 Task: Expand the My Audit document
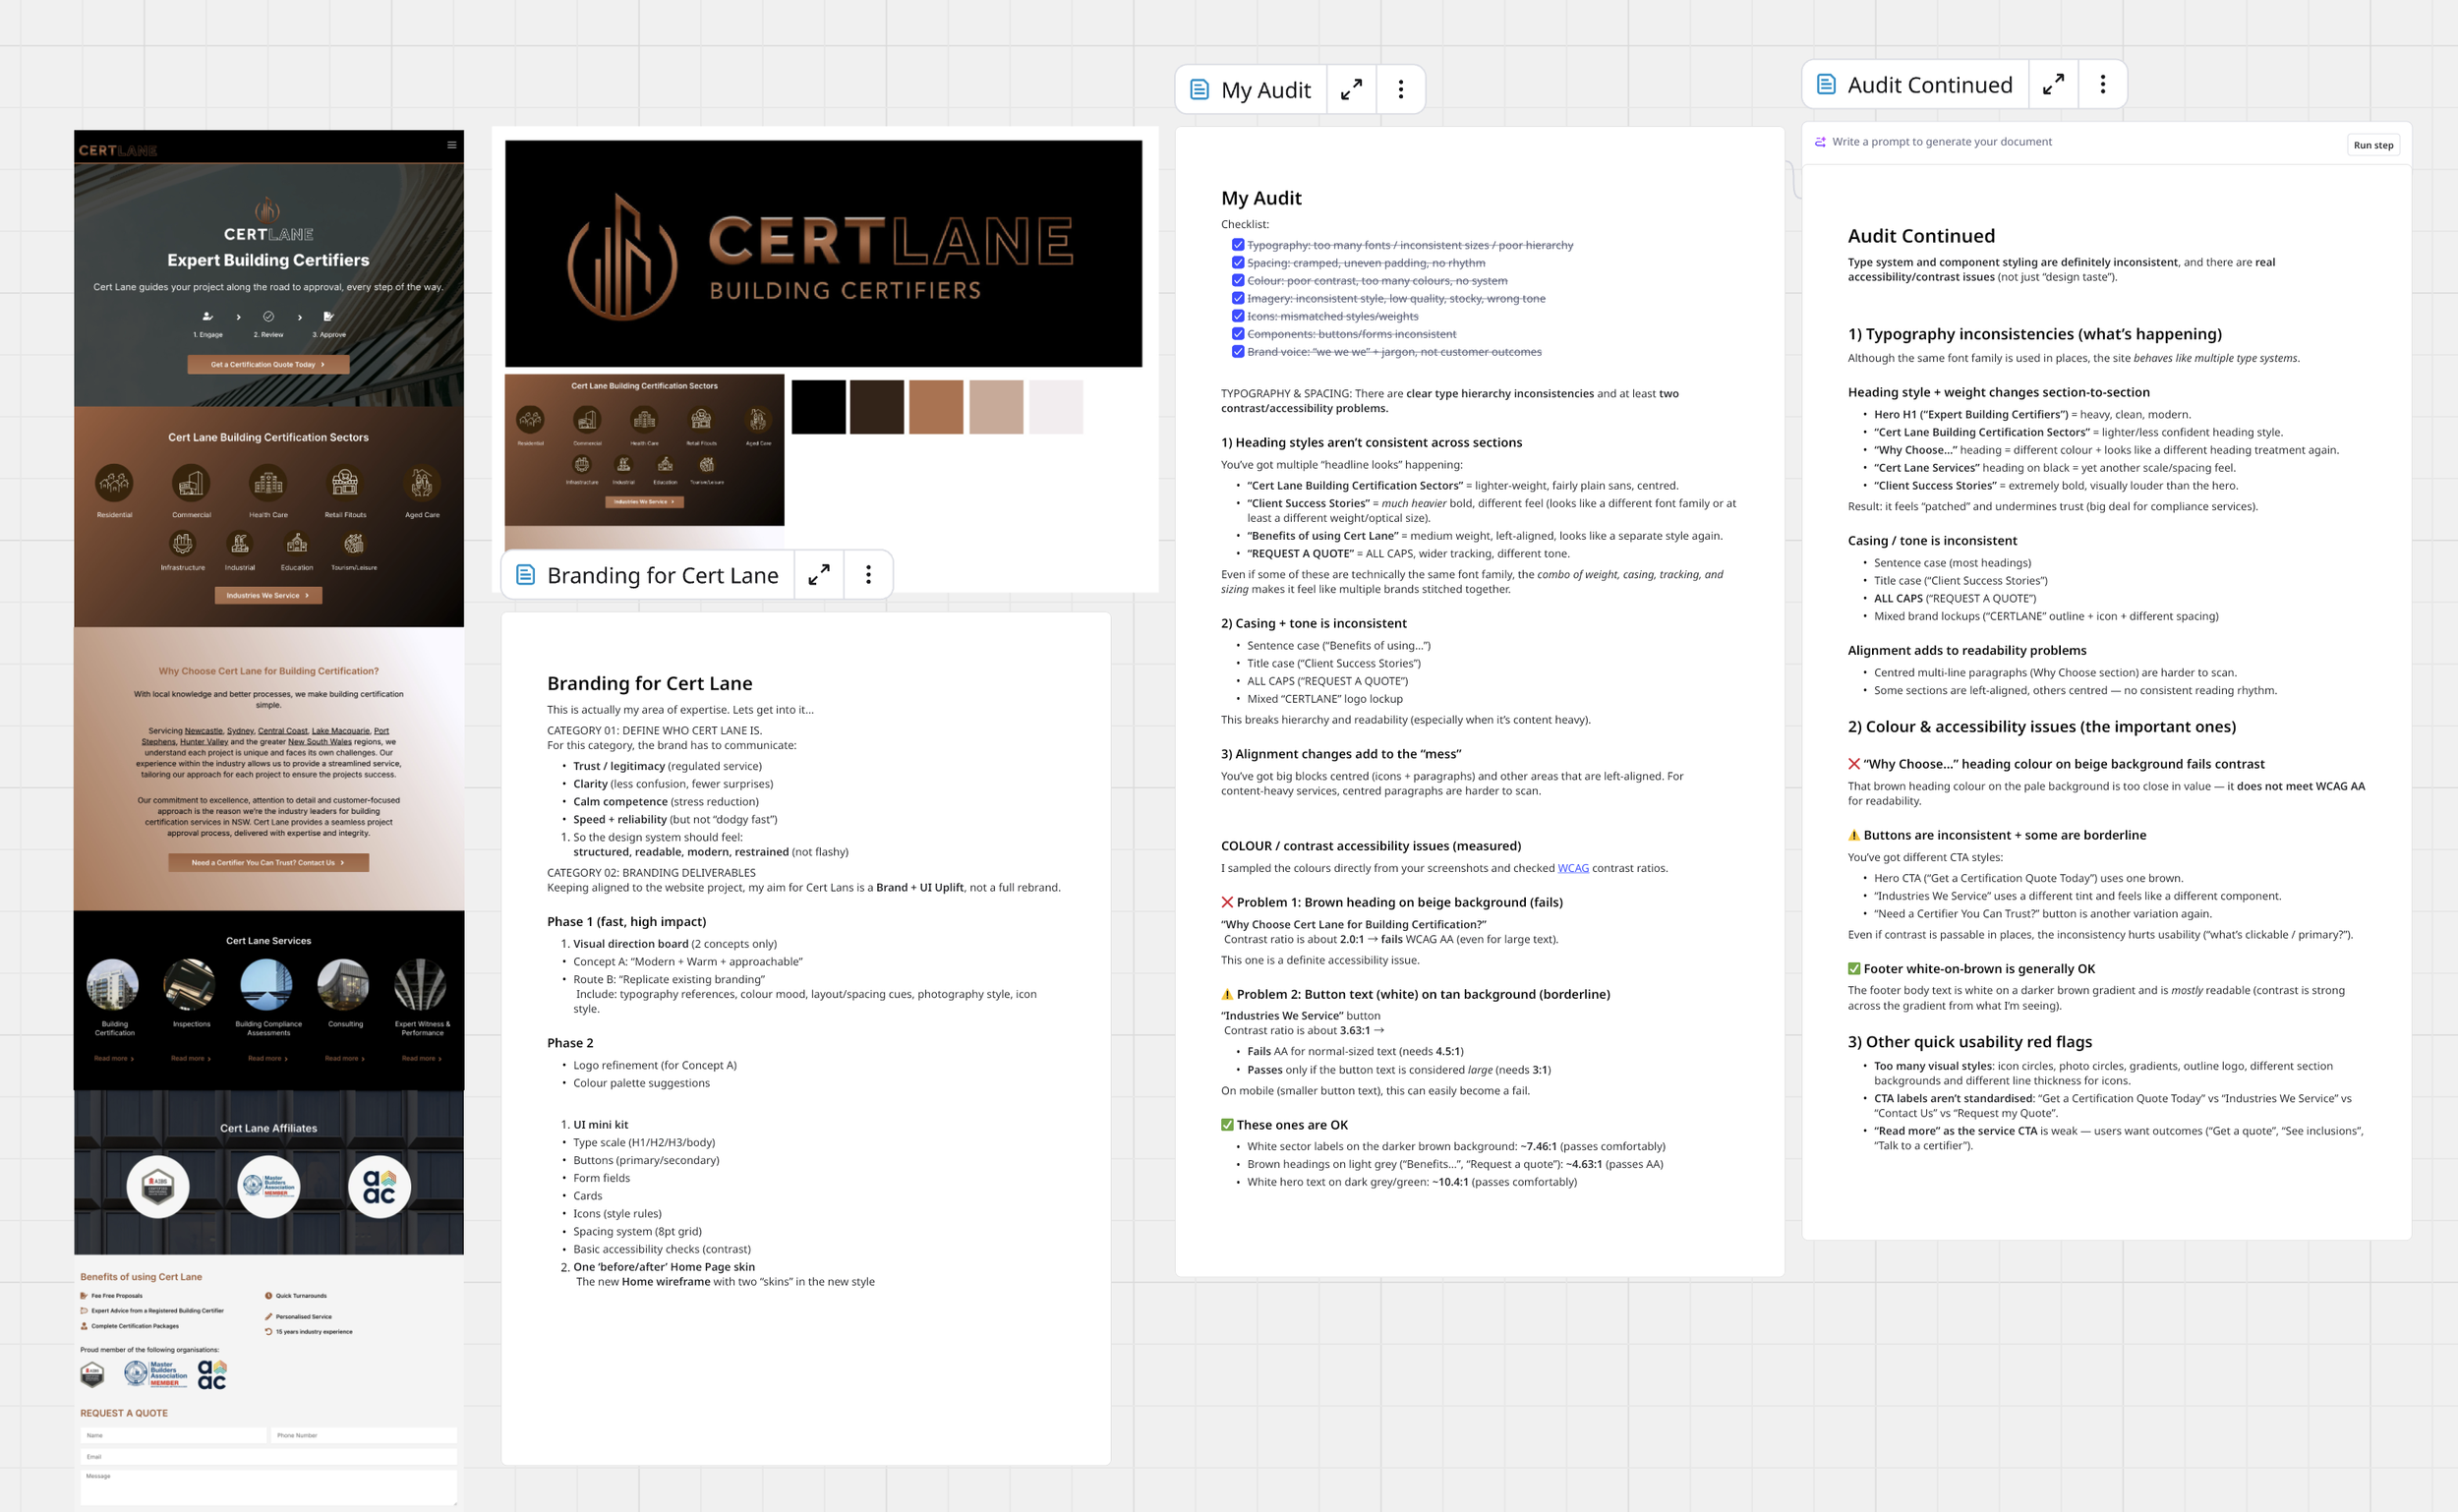(1351, 89)
